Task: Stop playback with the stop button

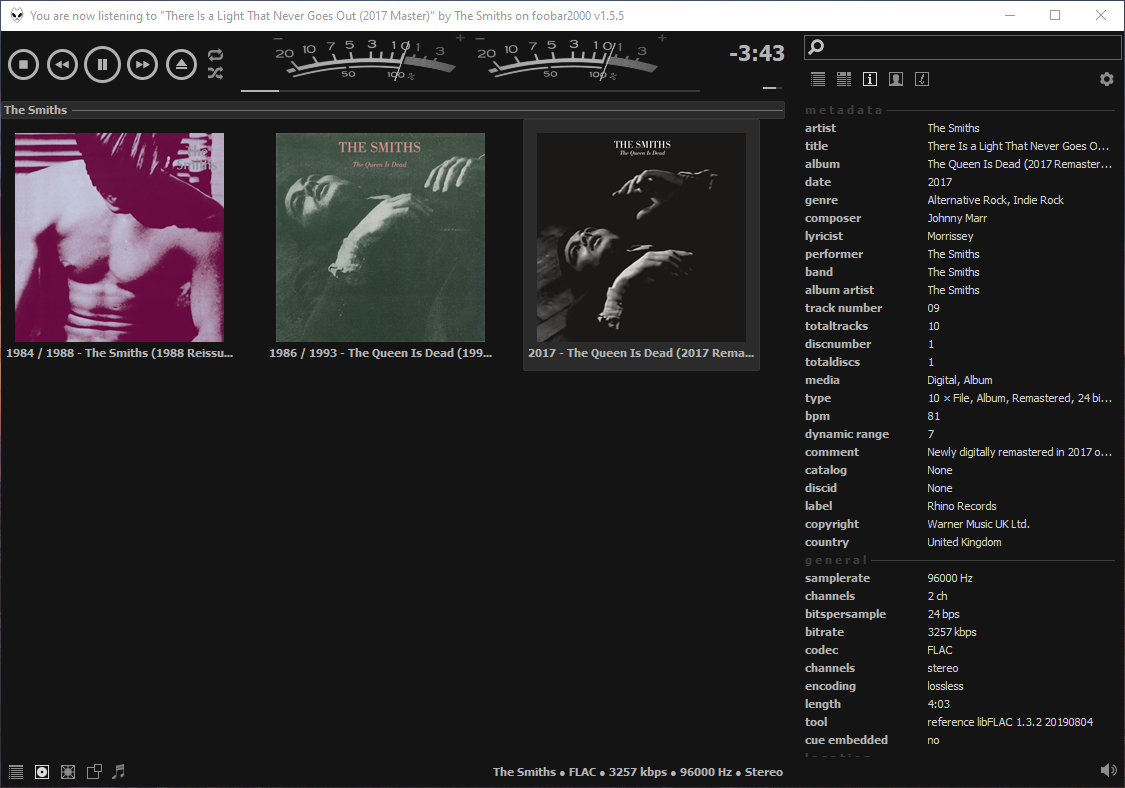Action: [x=24, y=65]
